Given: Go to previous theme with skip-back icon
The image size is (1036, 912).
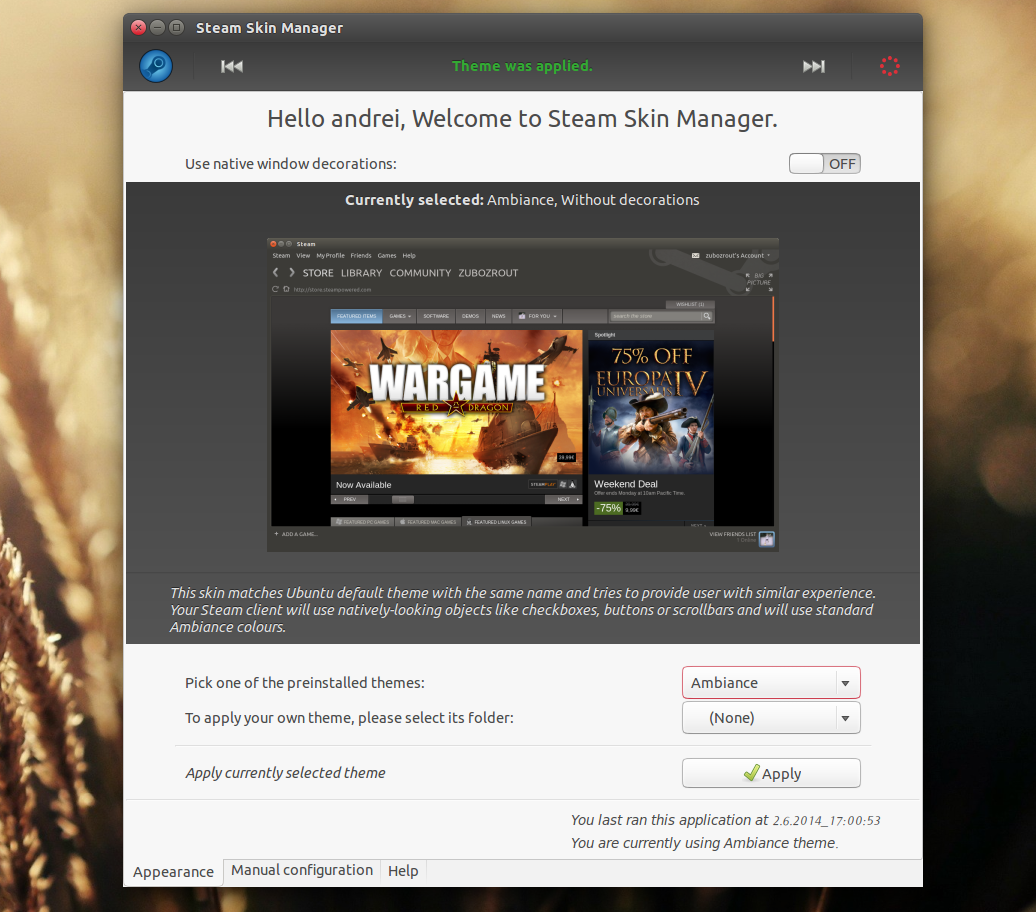Looking at the screenshot, I should 232,66.
